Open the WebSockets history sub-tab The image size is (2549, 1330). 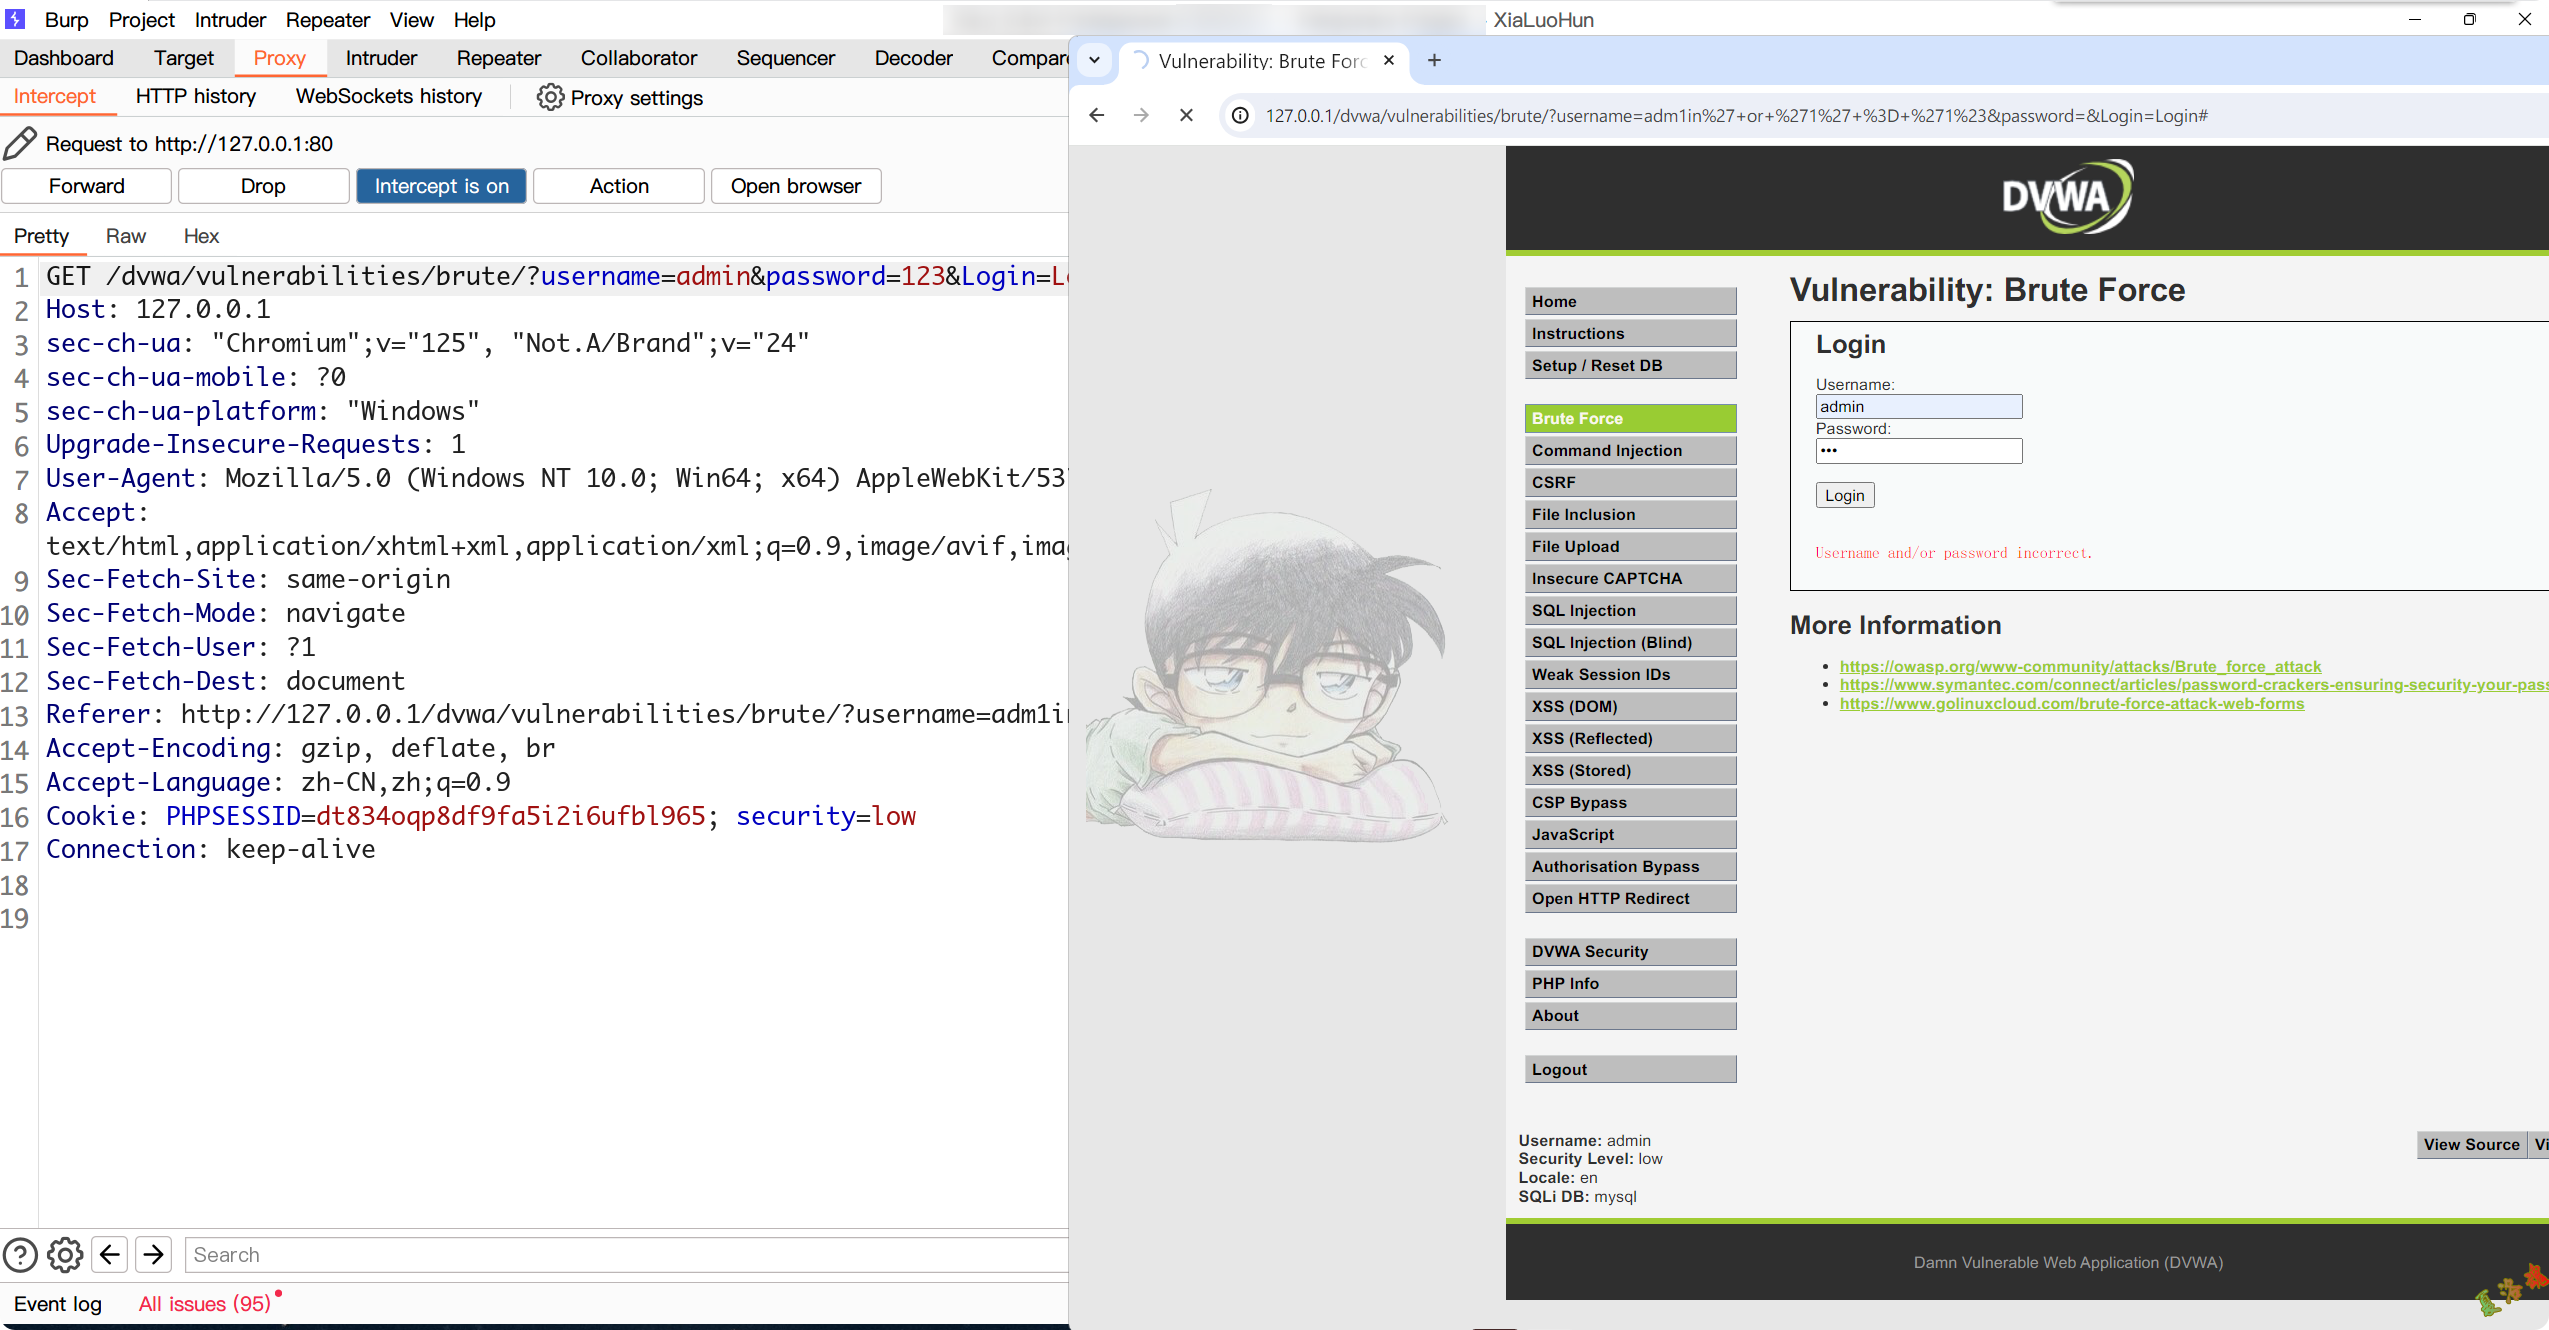click(x=389, y=96)
